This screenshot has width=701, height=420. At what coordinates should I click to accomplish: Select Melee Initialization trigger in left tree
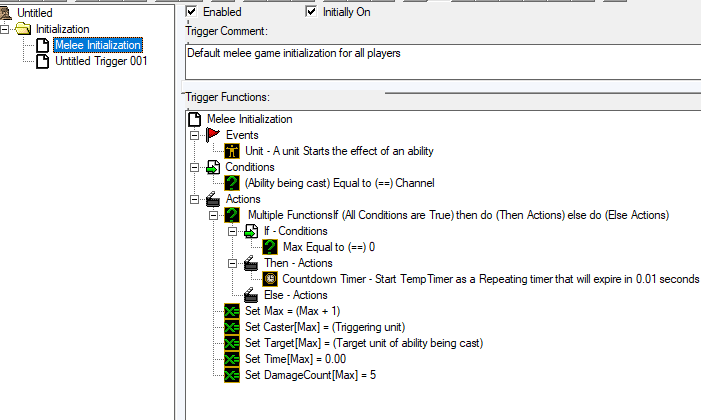coord(98,45)
